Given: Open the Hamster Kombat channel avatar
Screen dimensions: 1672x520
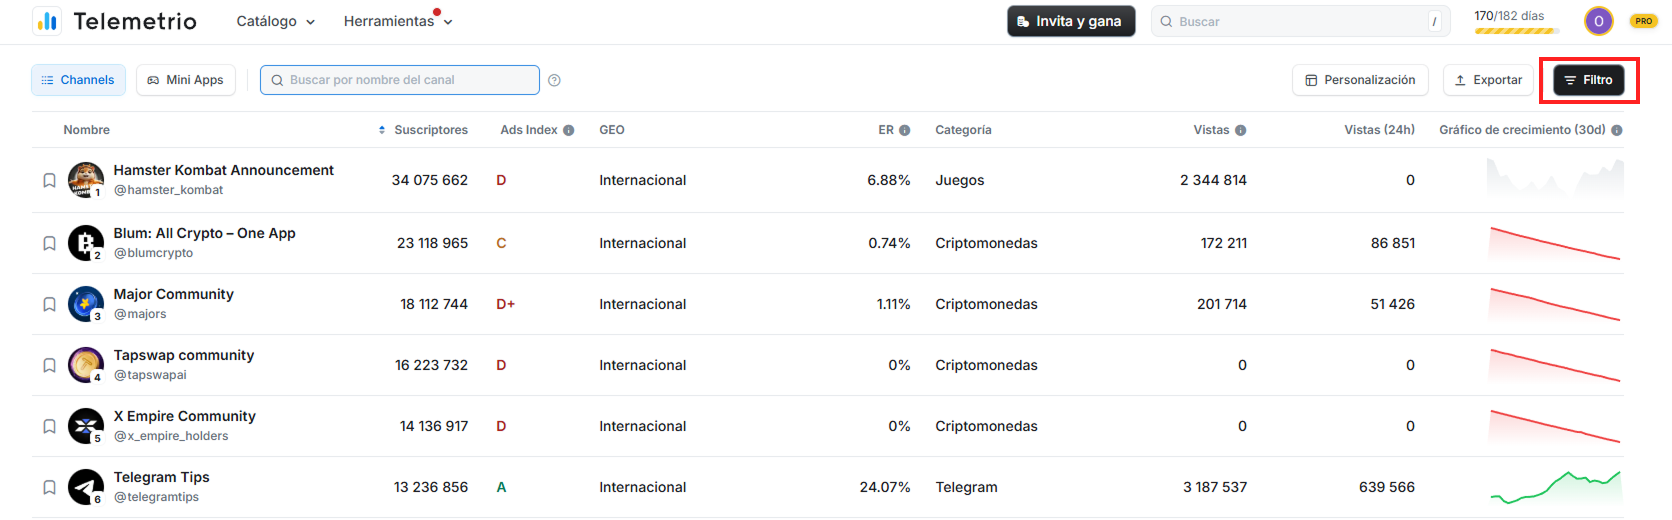Looking at the screenshot, I should click(x=85, y=180).
